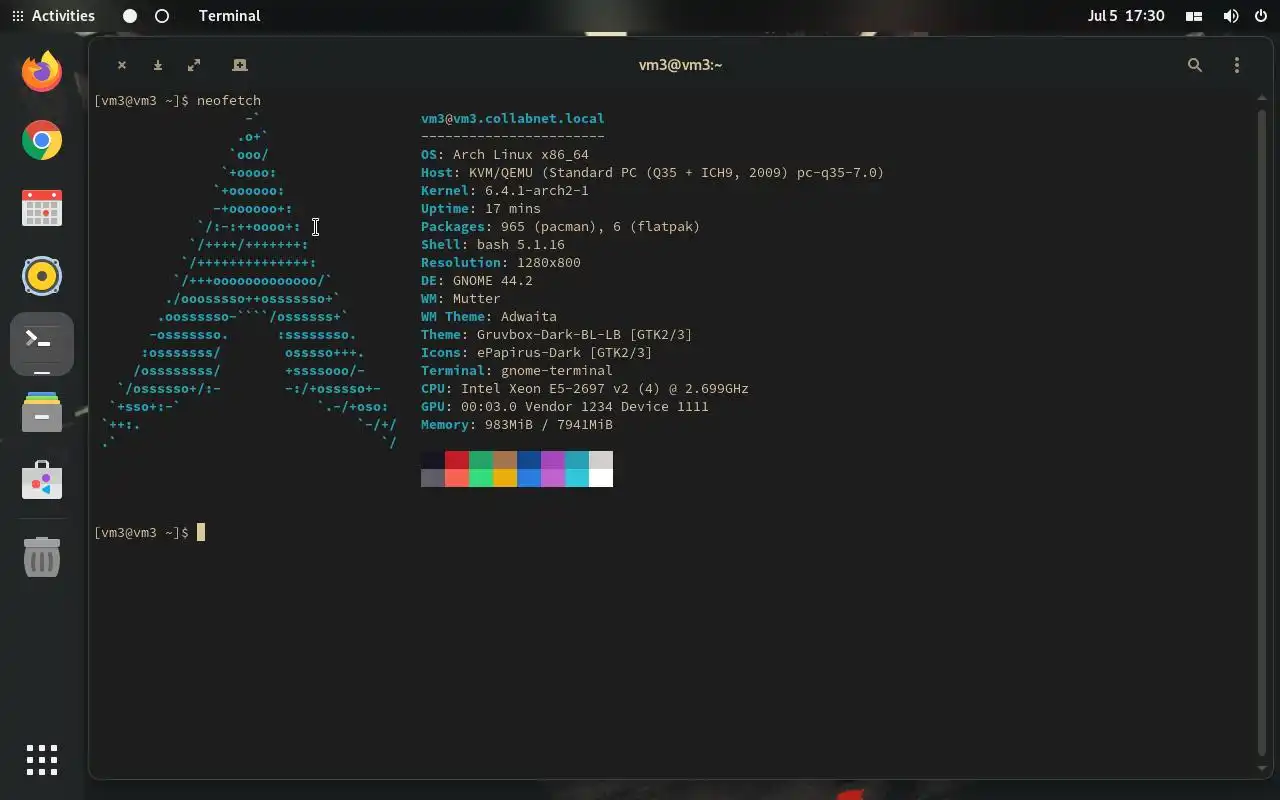Click the terminal title "vm3@vm3:~"
Image resolution: width=1280 pixels, height=800 pixels.
tap(680, 65)
